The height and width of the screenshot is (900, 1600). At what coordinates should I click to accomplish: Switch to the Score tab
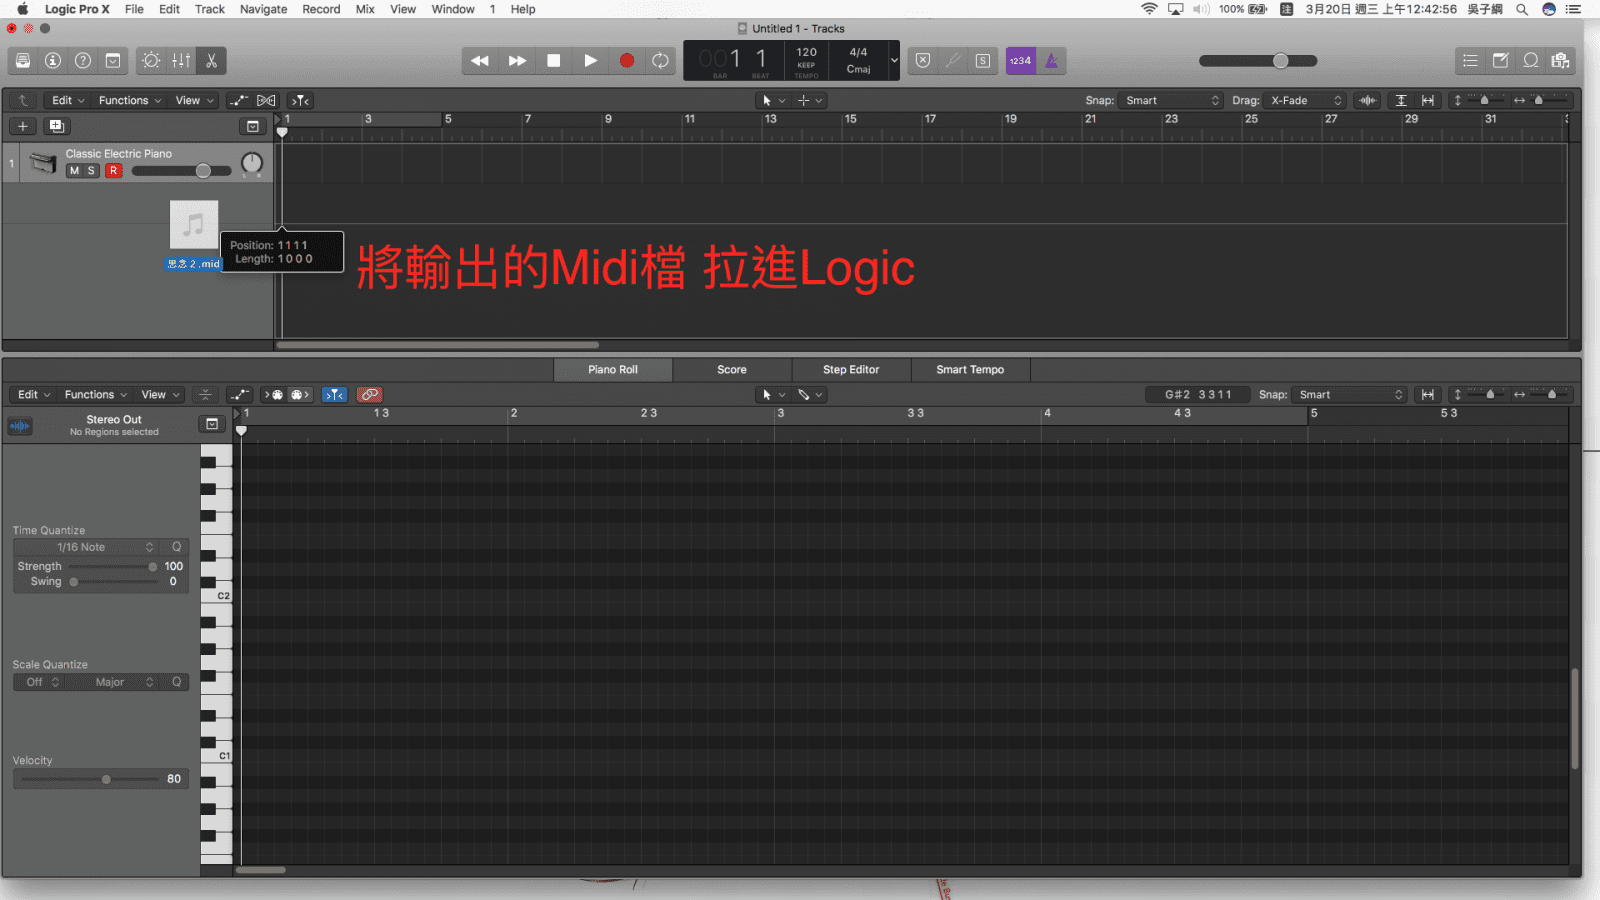[732, 370]
